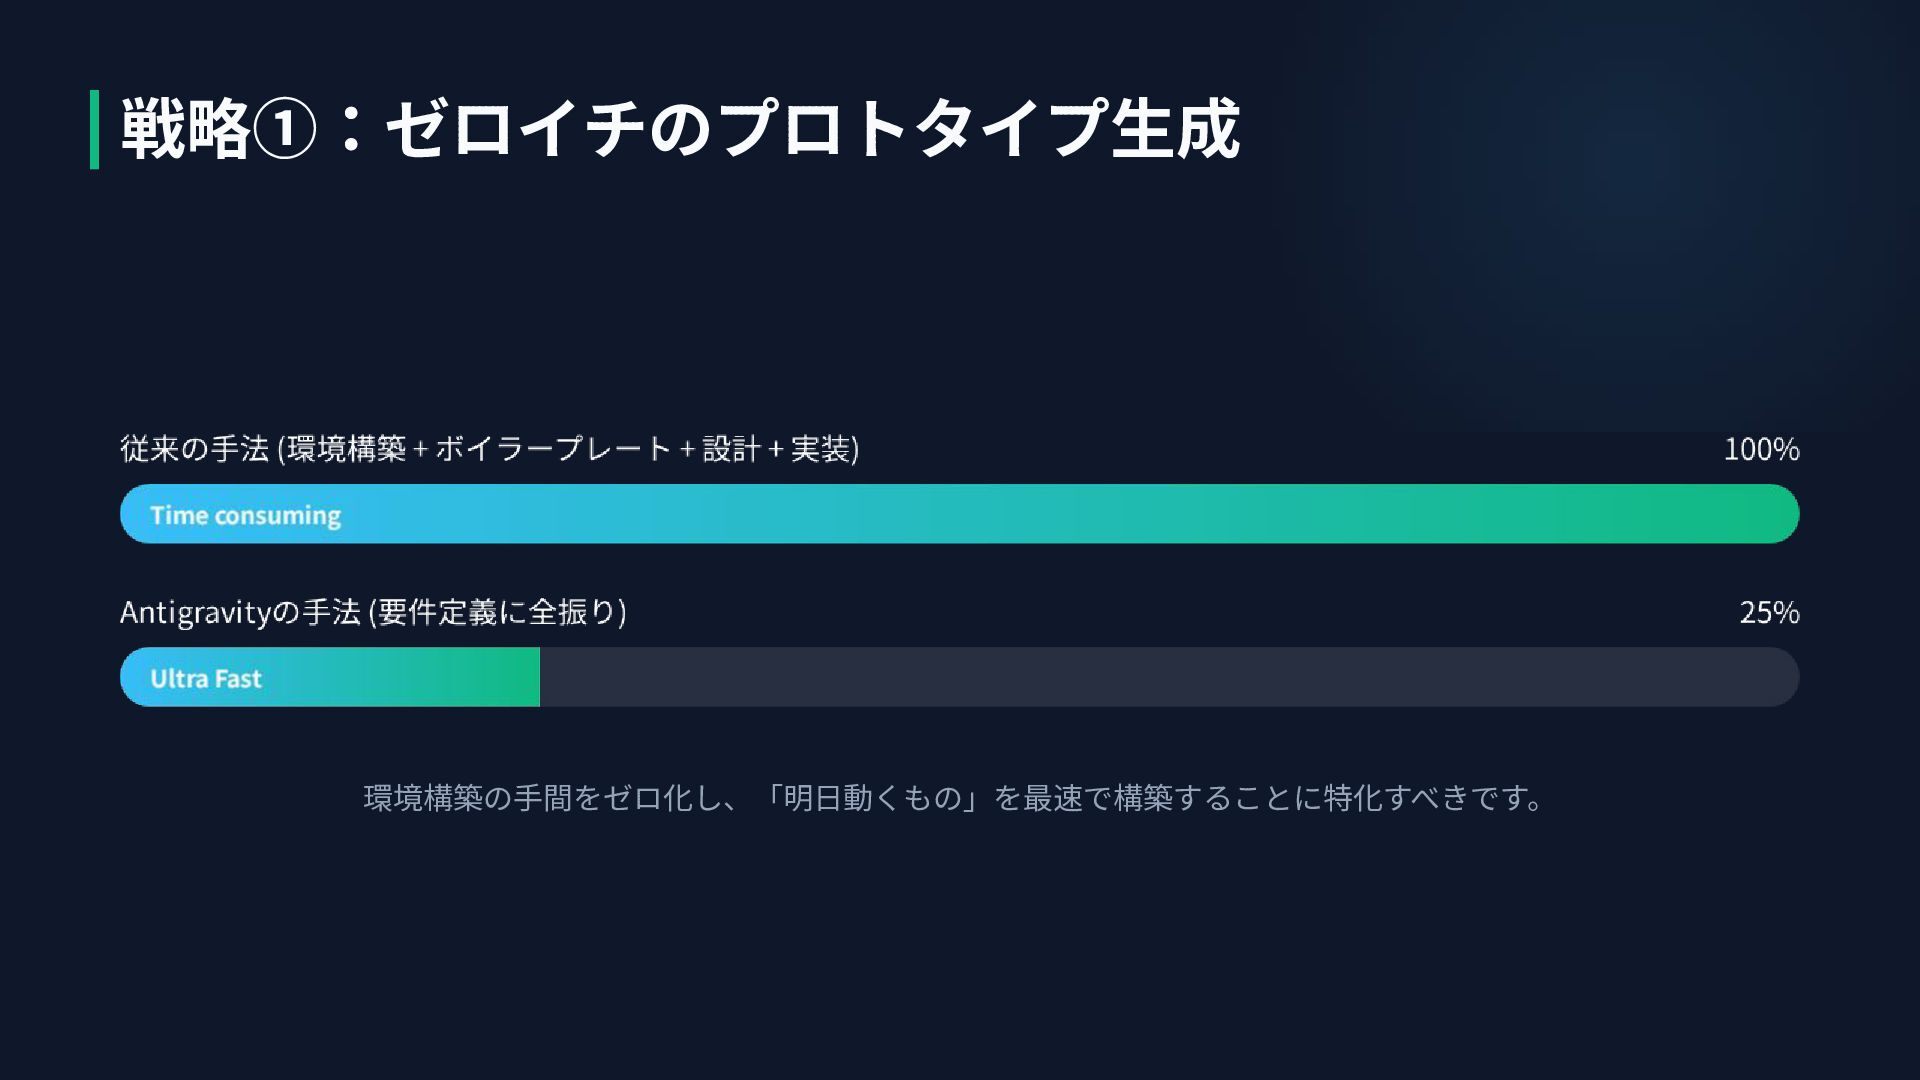The height and width of the screenshot is (1080, 1920).
Task: Click the slide title starting with 戦略①
Action: point(680,130)
